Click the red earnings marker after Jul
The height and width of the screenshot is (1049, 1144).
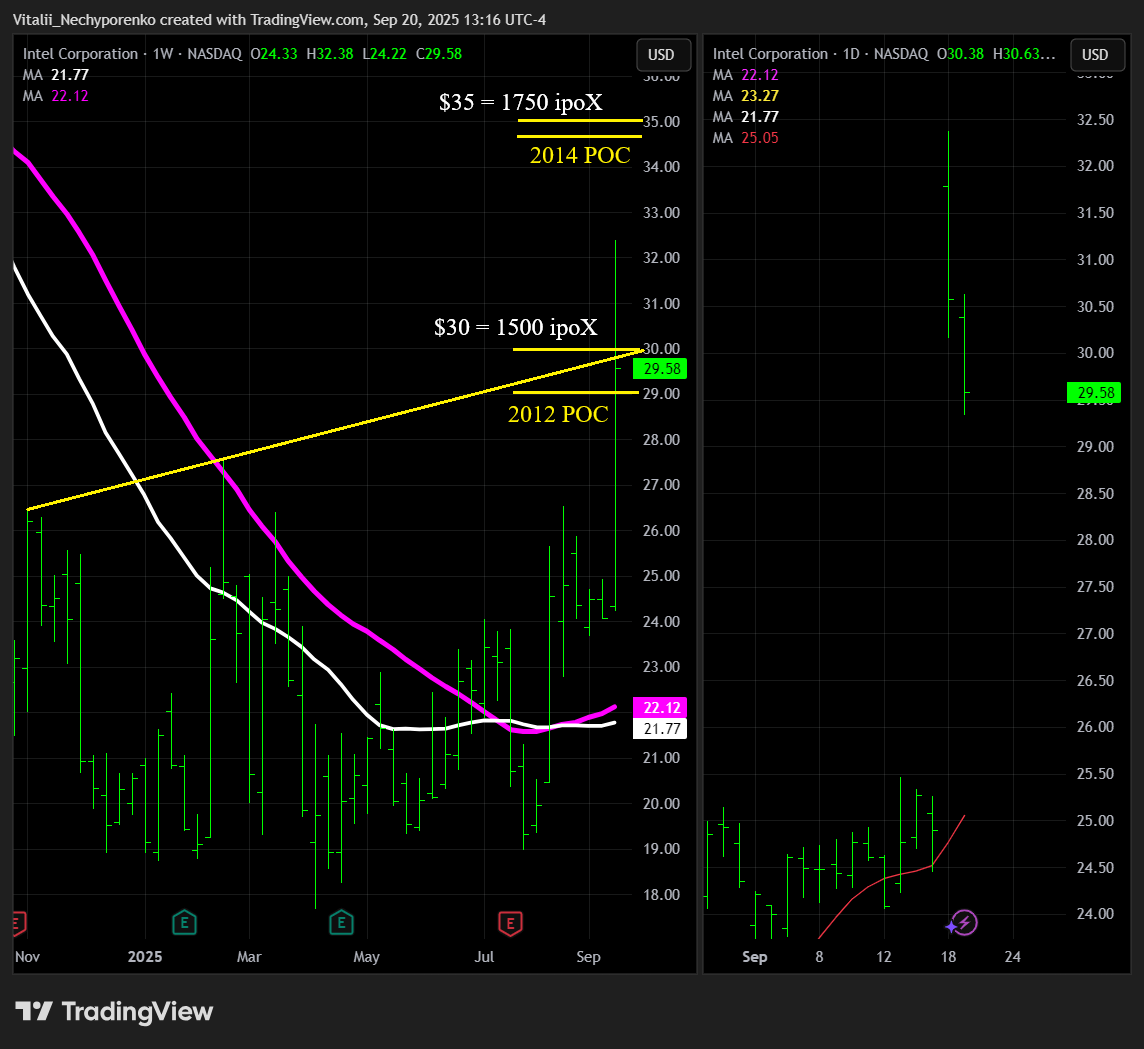point(510,924)
